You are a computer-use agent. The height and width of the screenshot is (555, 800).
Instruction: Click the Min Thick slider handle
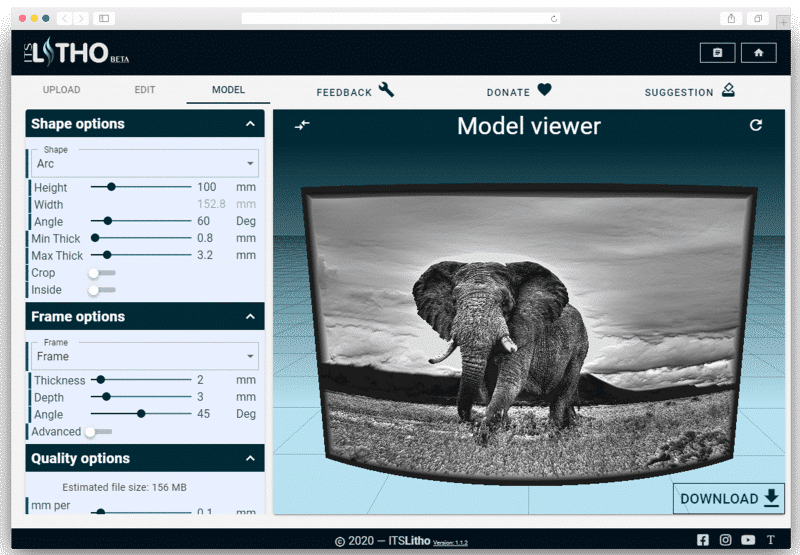pyautogui.click(x=95, y=238)
